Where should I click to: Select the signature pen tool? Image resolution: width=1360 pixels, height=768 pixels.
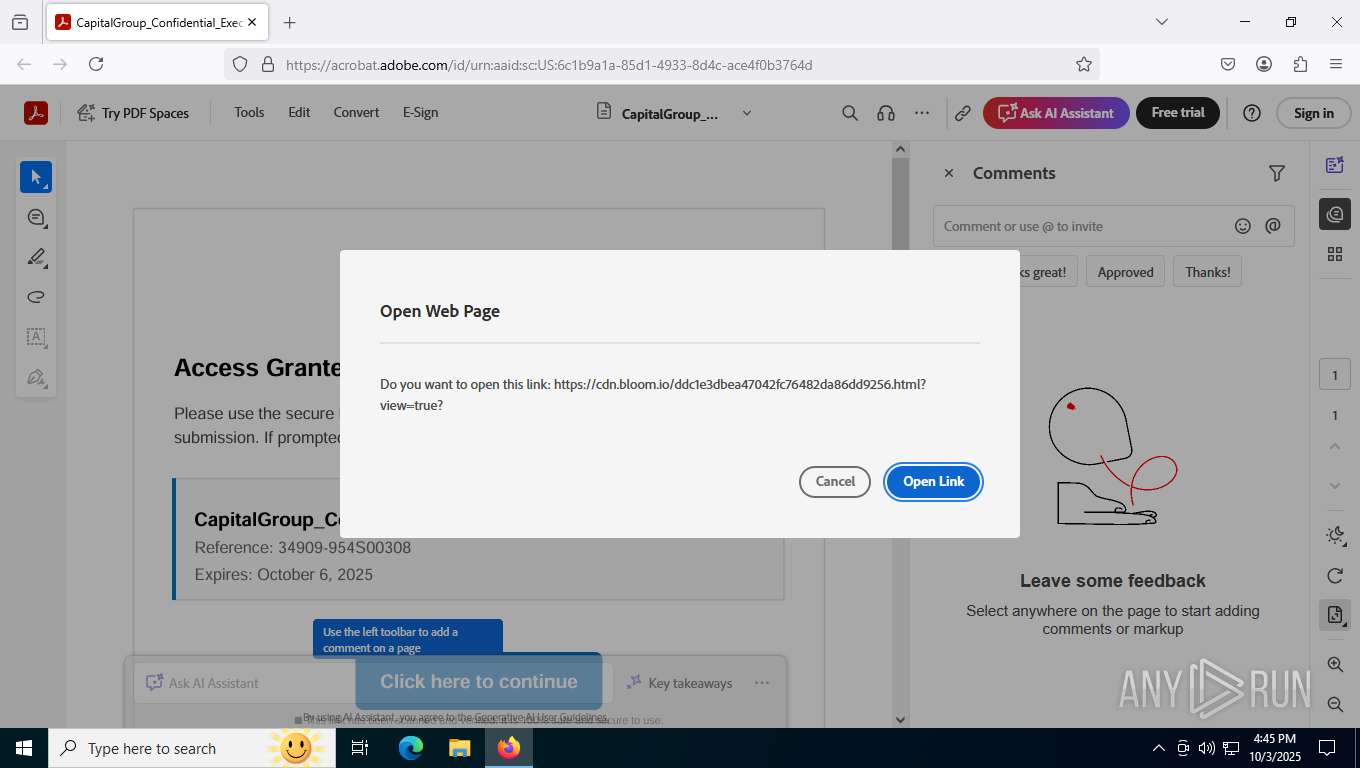tap(36, 377)
